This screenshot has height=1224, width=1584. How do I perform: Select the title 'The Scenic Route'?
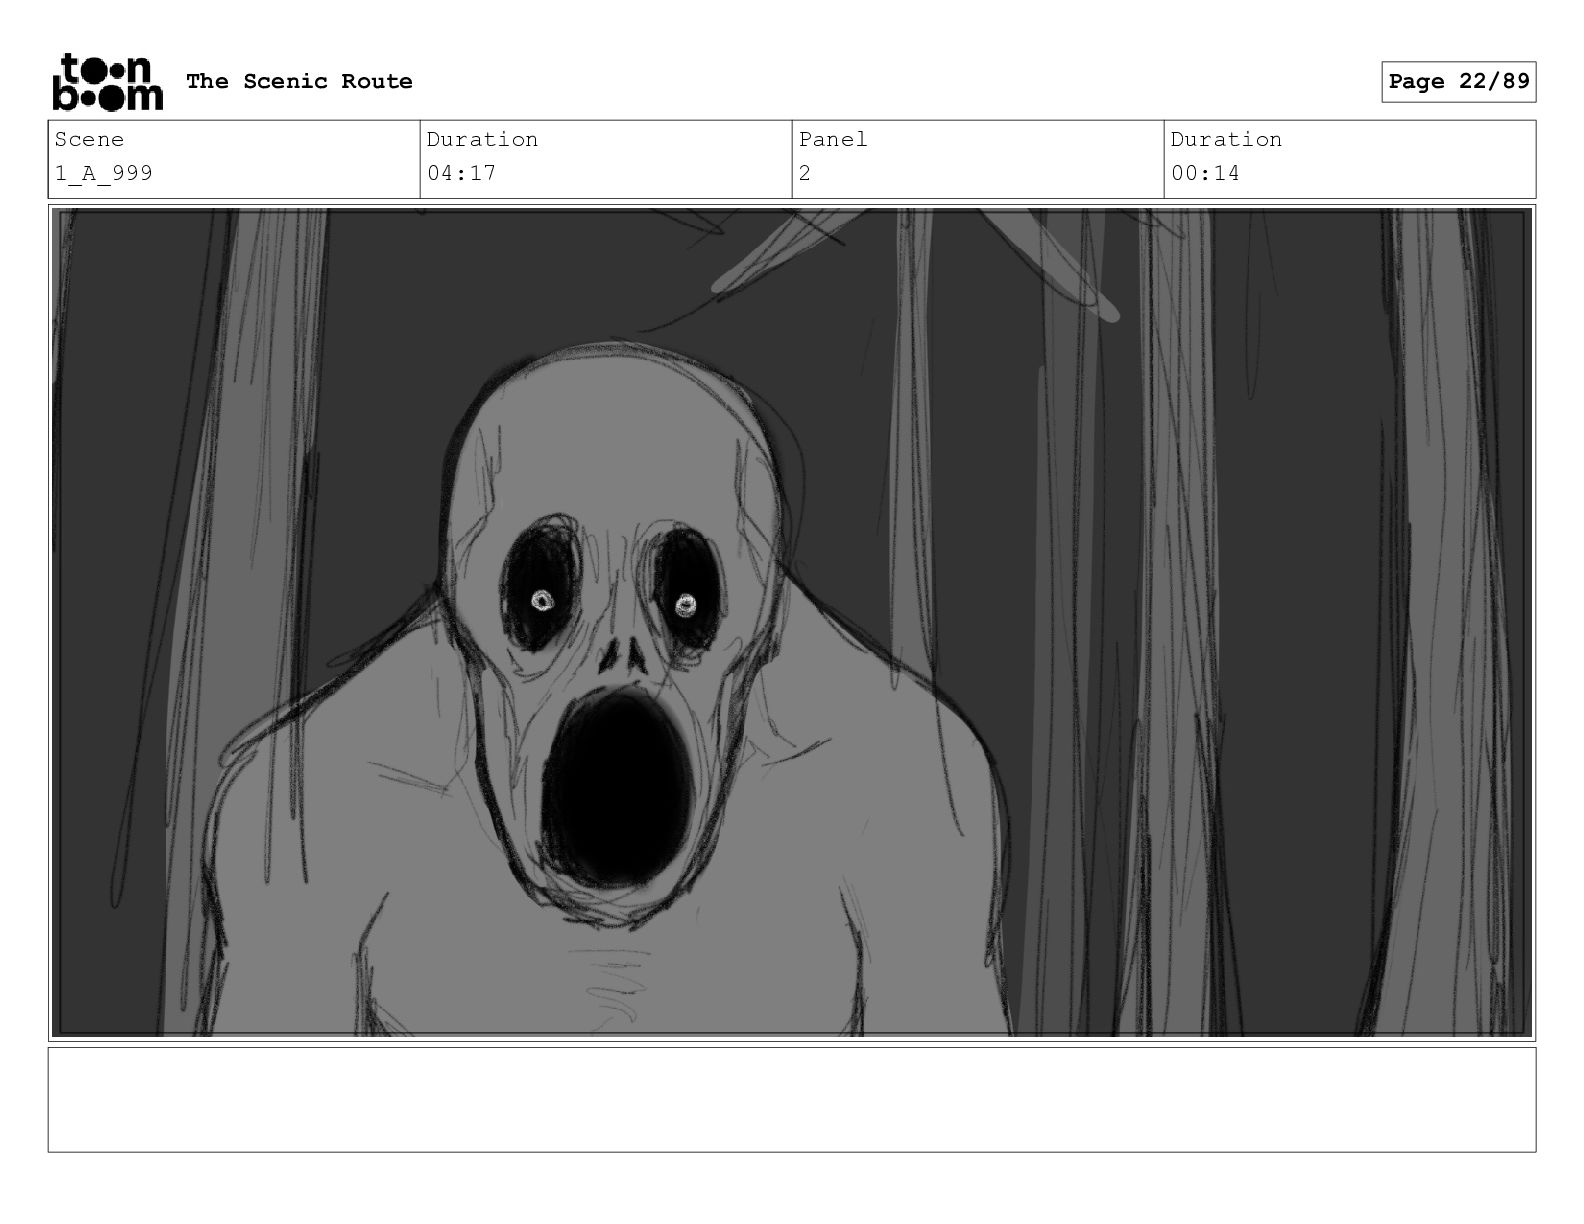[299, 81]
